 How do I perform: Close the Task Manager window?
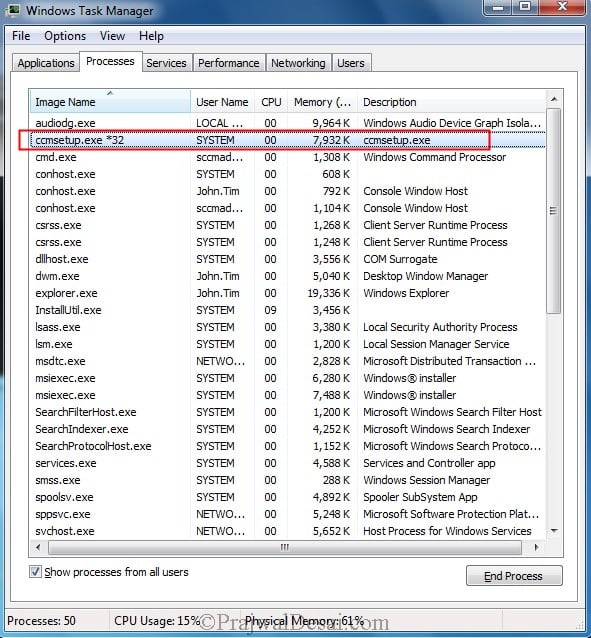coord(563,7)
